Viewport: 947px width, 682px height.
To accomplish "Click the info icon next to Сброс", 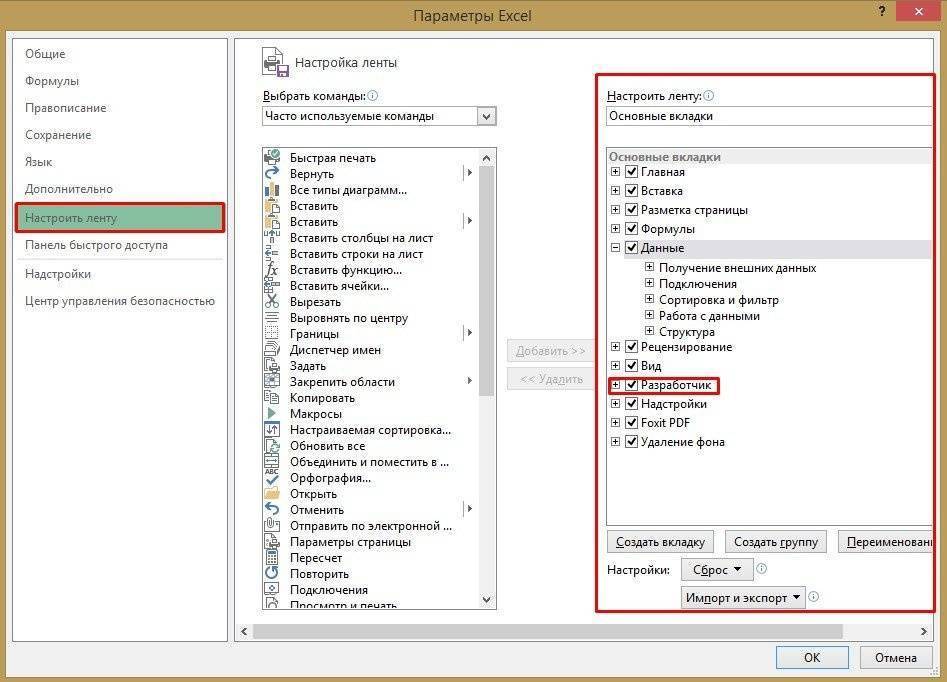I will coord(762,569).
